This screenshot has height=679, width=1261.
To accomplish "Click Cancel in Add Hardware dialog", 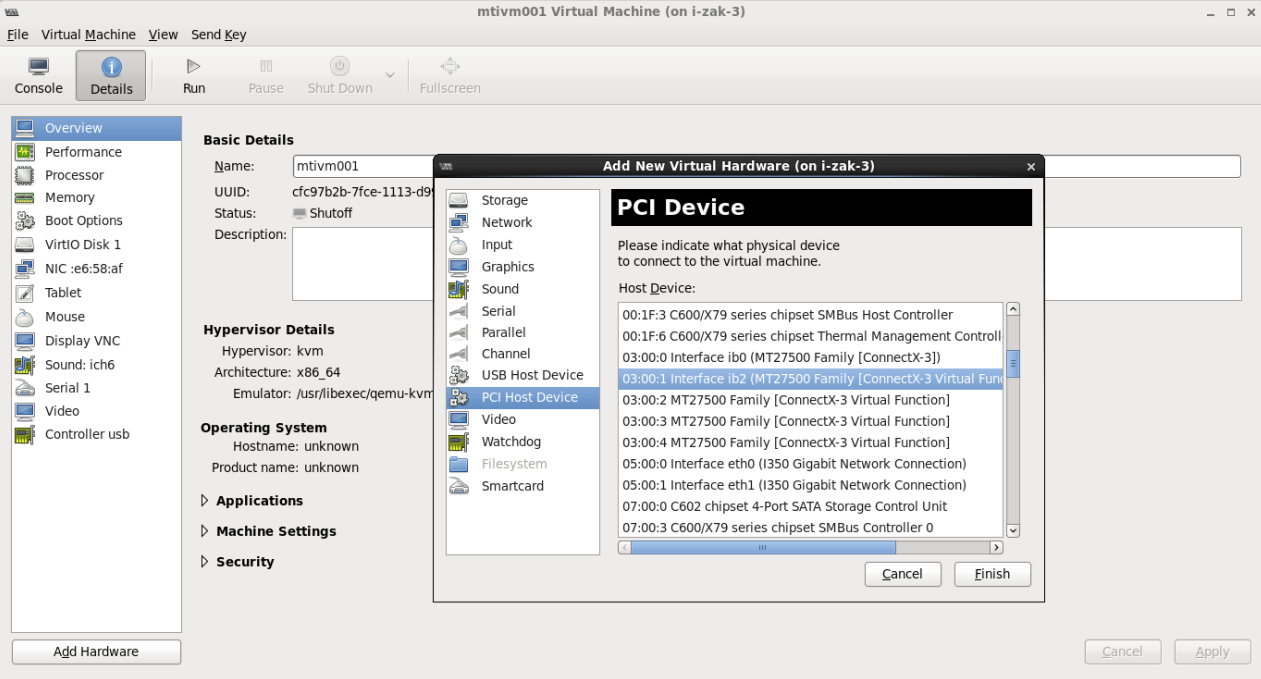I will [902, 574].
